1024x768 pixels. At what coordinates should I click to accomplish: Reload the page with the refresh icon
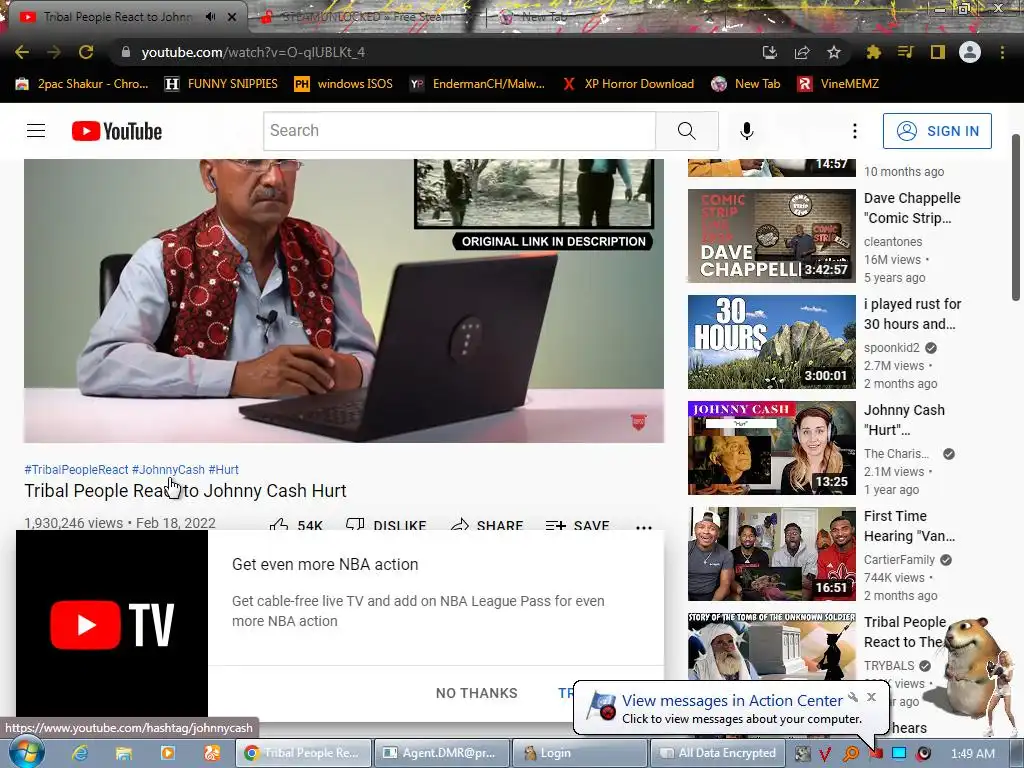click(x=86, y=52)
